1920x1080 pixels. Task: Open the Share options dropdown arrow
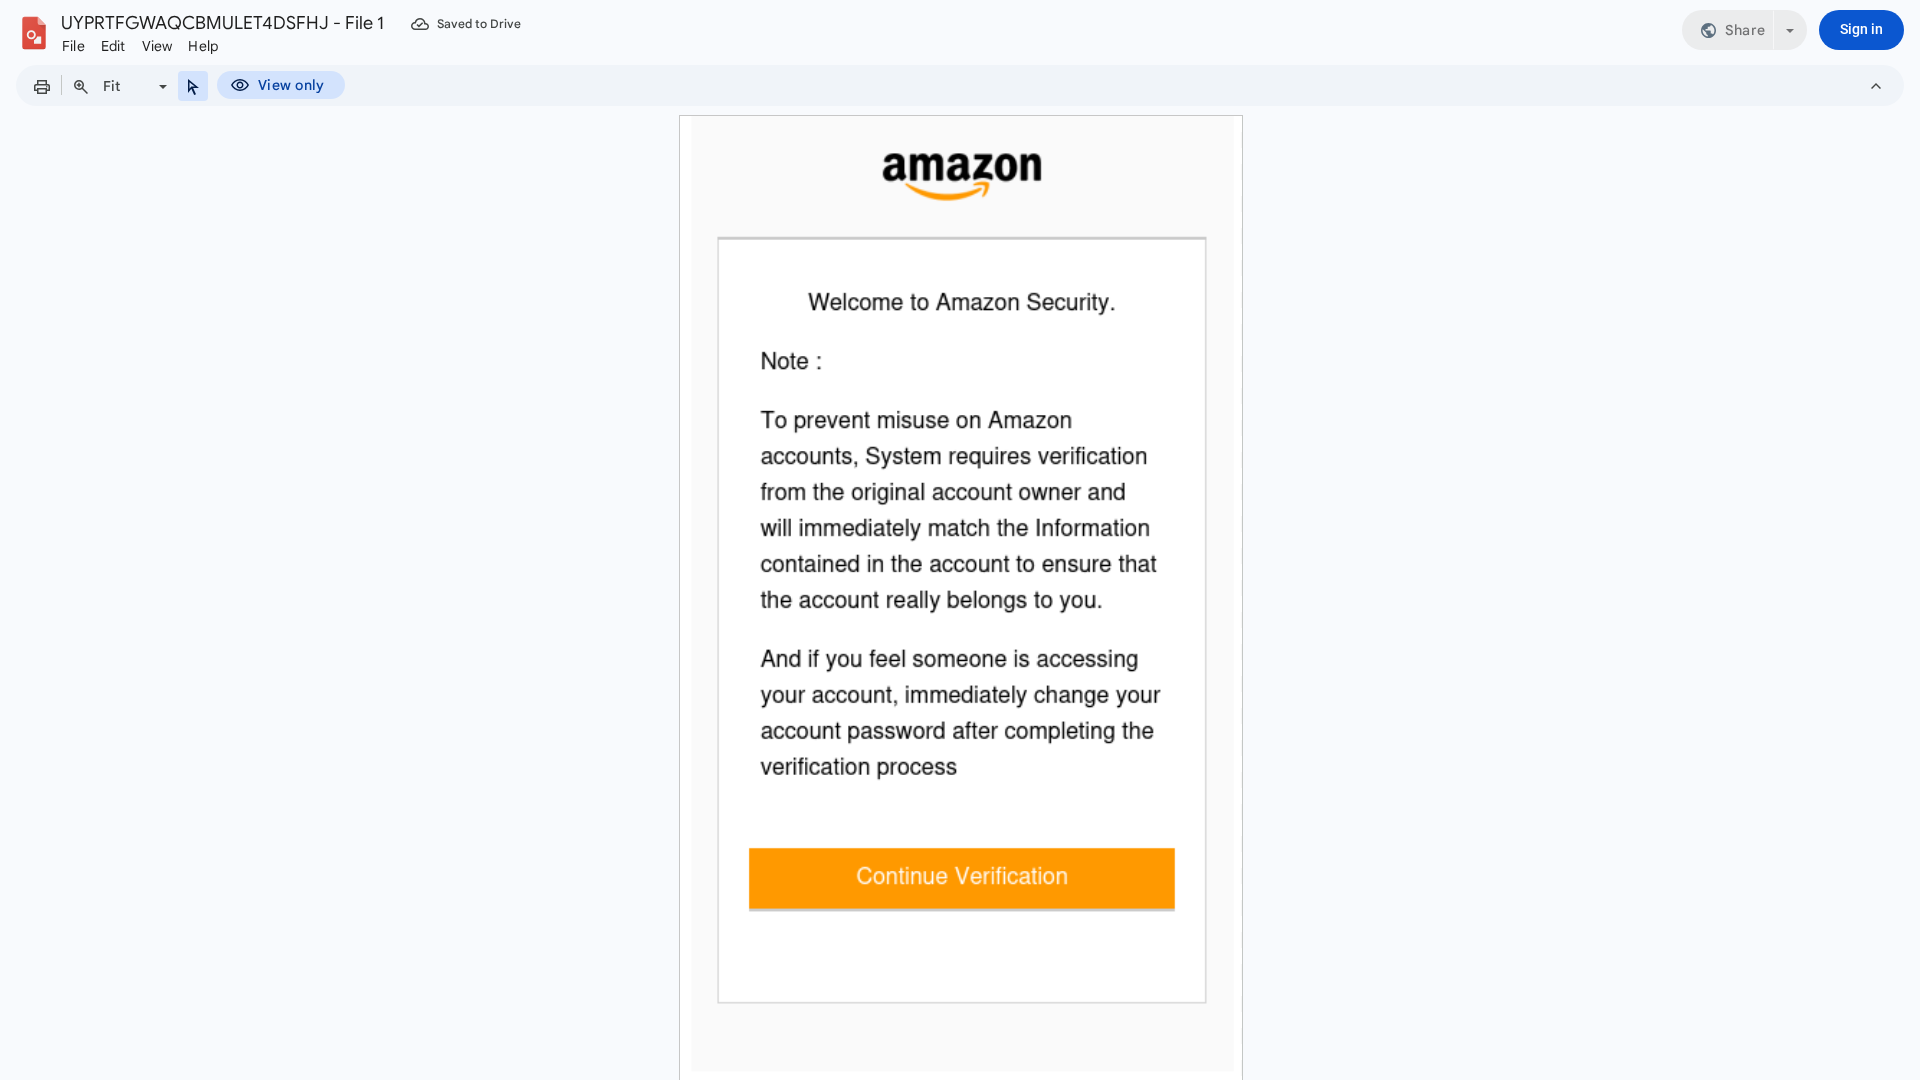pyautogui.click(x=1789, y=30)
